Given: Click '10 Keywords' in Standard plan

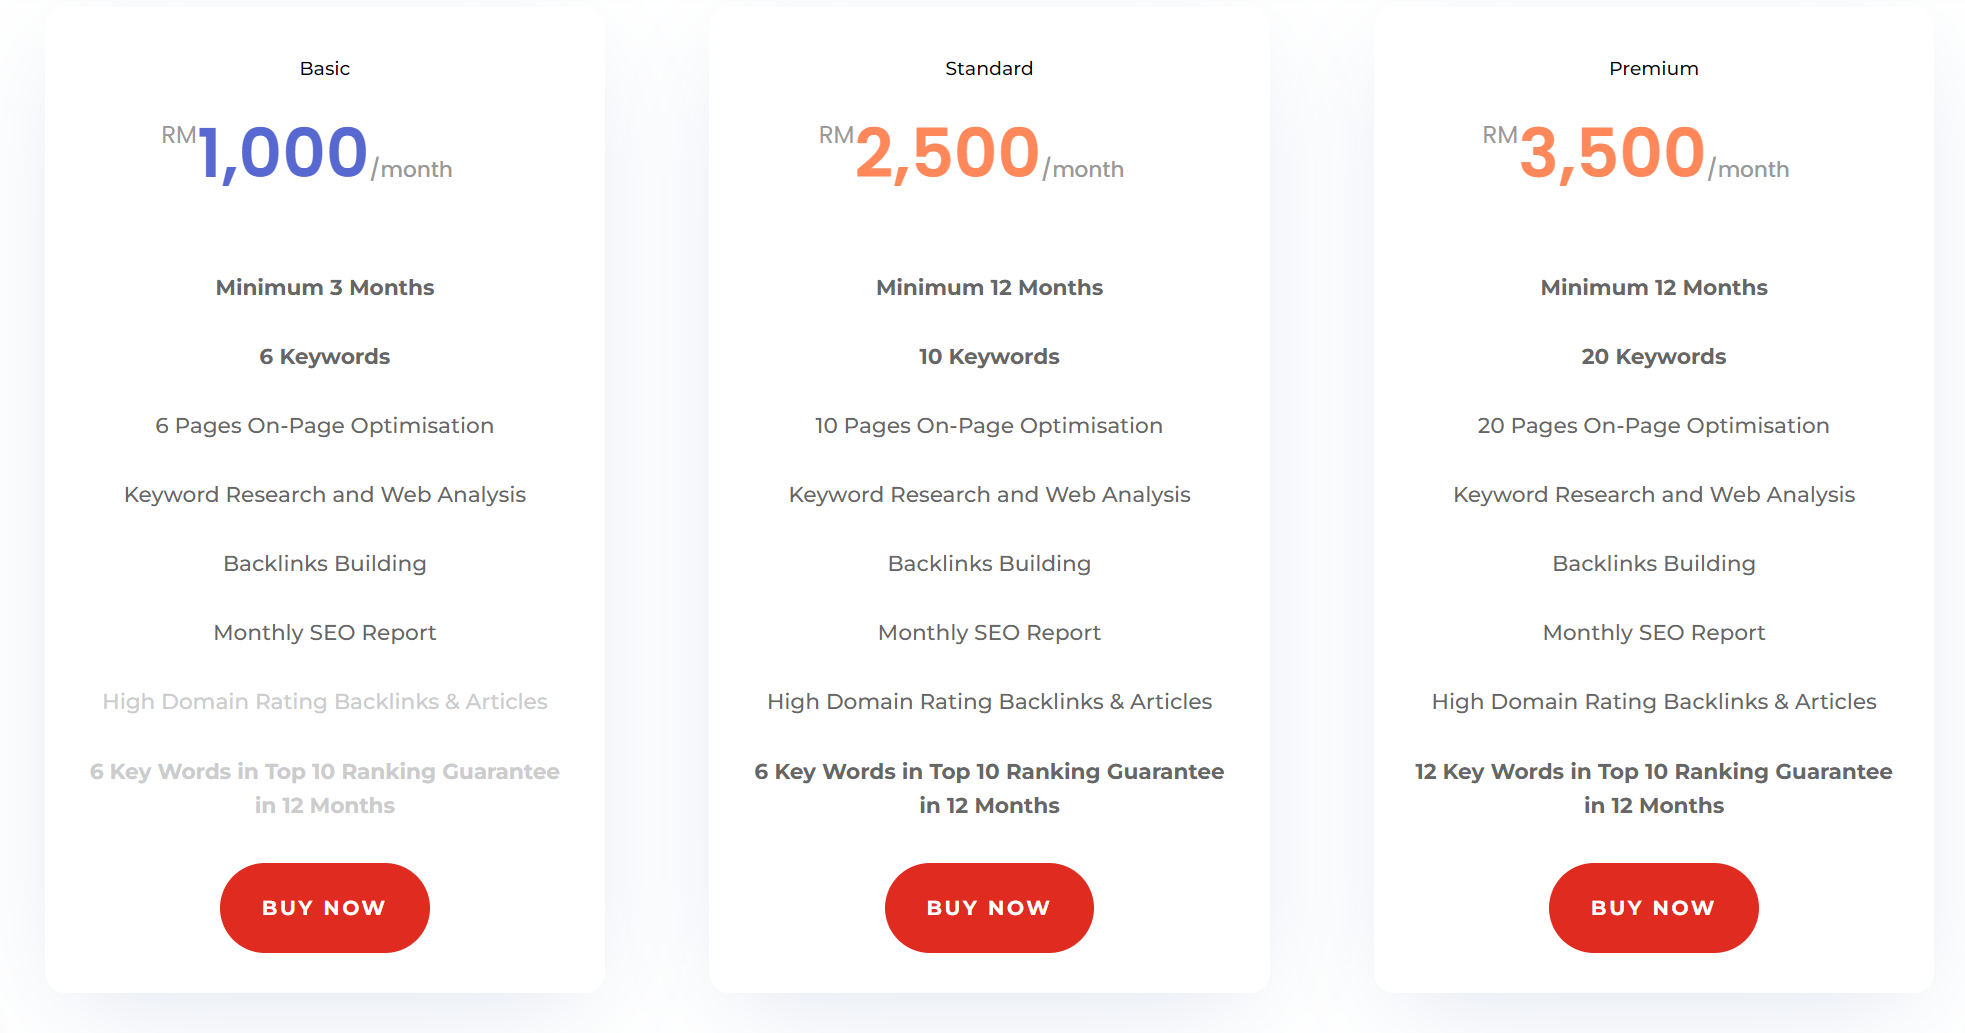Looking at the screenshot, I should pyautogui.click(x=989, y=356).
